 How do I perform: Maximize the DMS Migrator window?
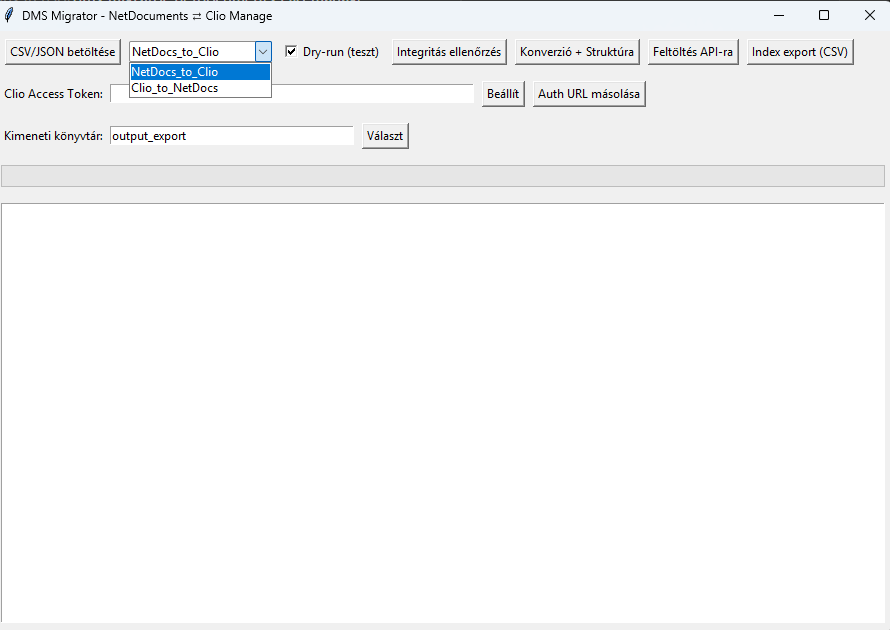[x=824, y=15]
